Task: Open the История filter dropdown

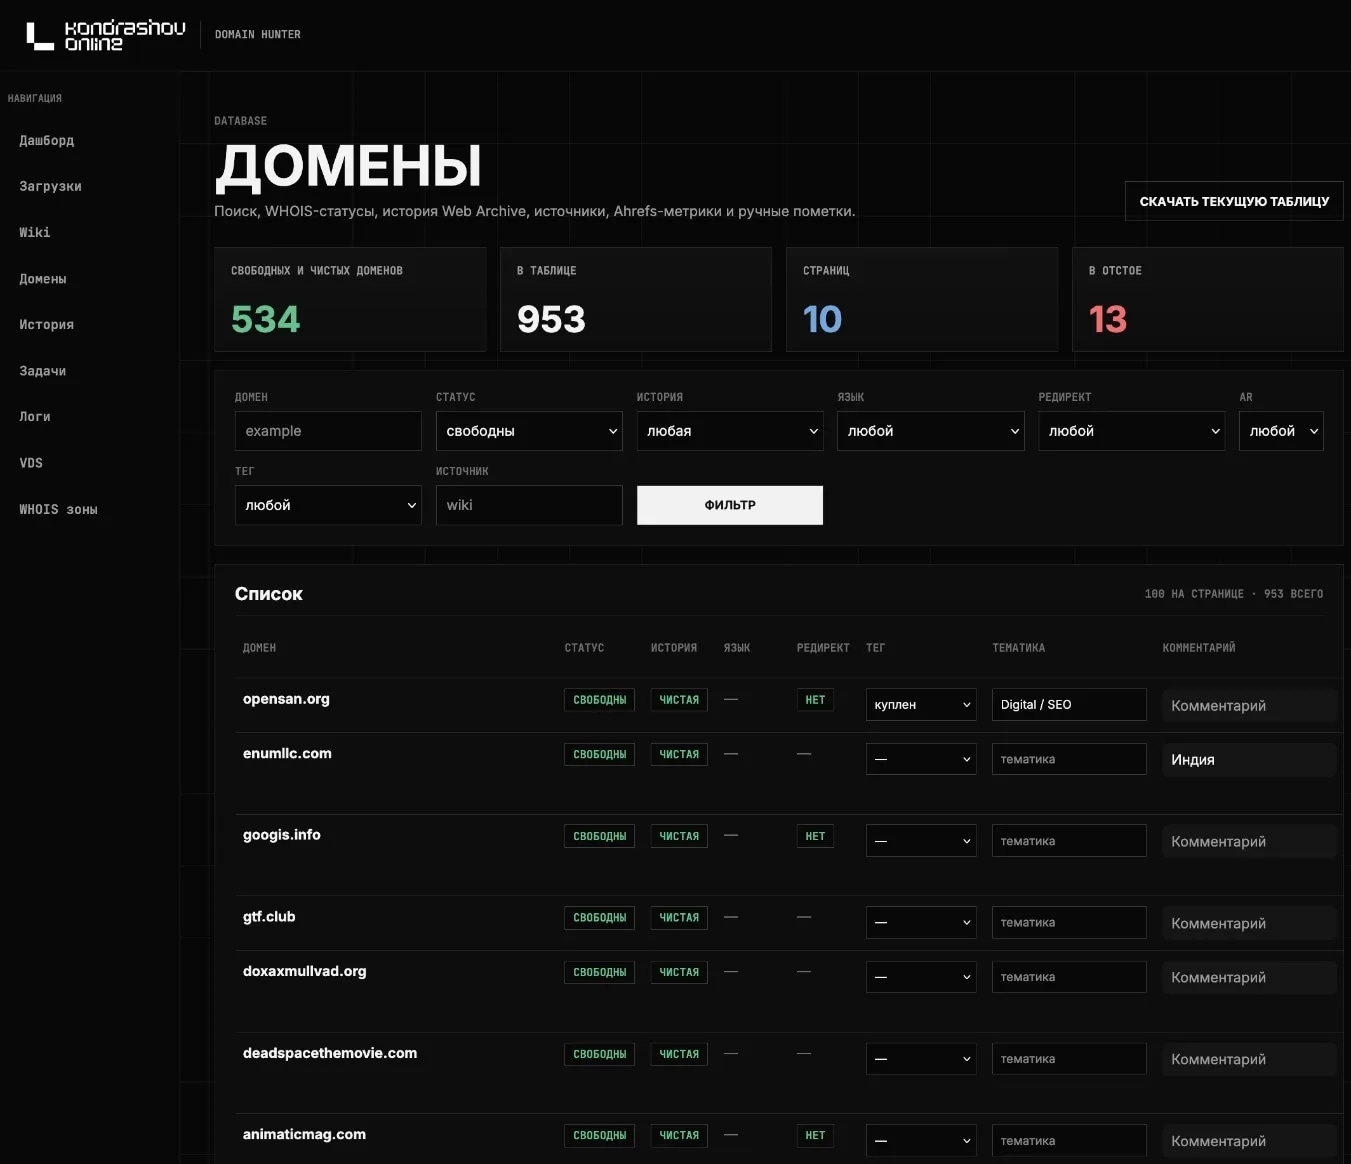Action: tap(730, 431)
